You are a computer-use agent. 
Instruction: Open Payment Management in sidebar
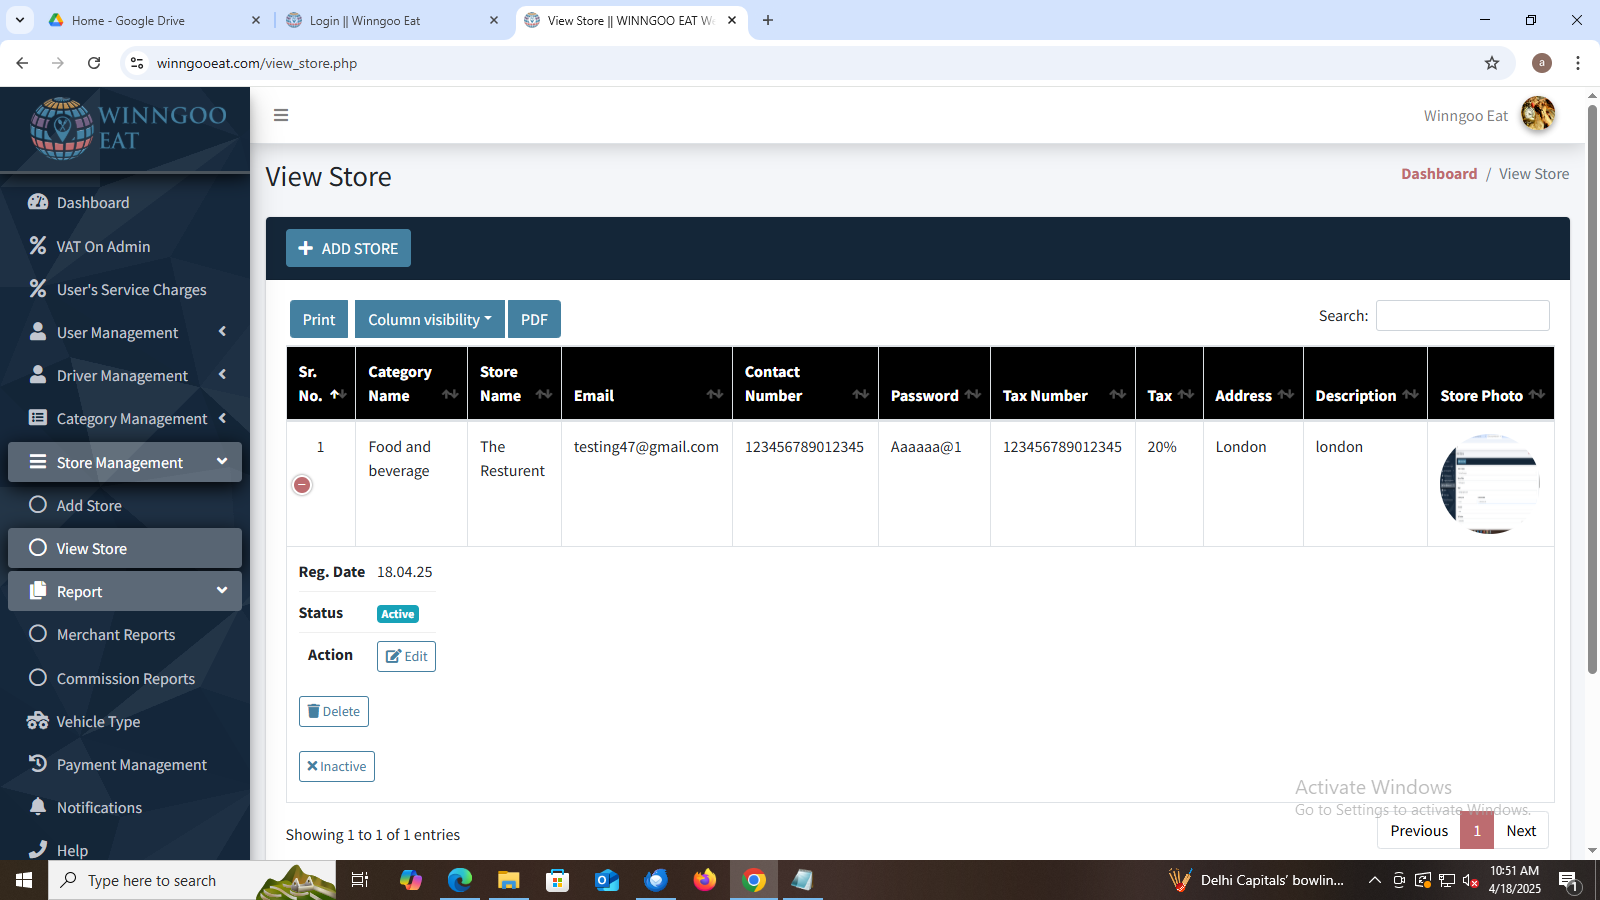(x=131, y=765)
